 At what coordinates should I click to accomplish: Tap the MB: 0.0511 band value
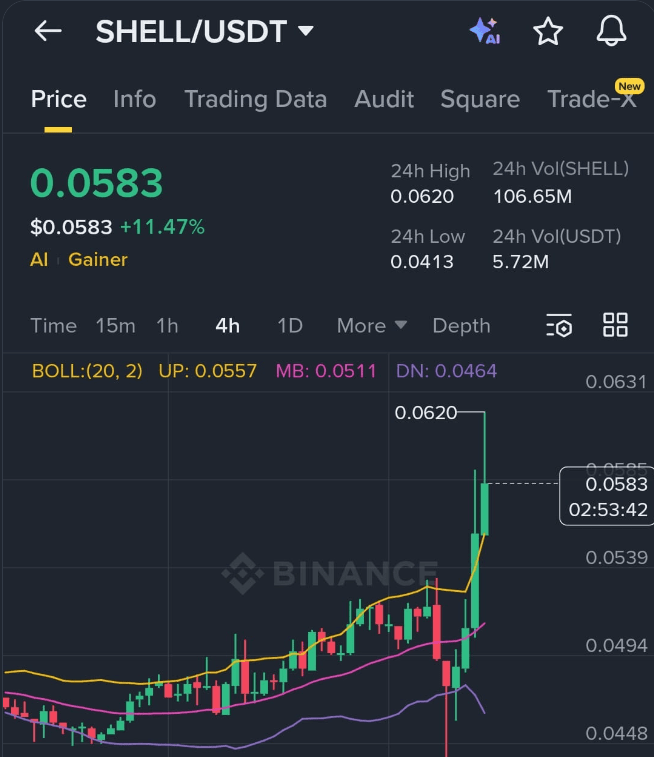pos(326,371)
